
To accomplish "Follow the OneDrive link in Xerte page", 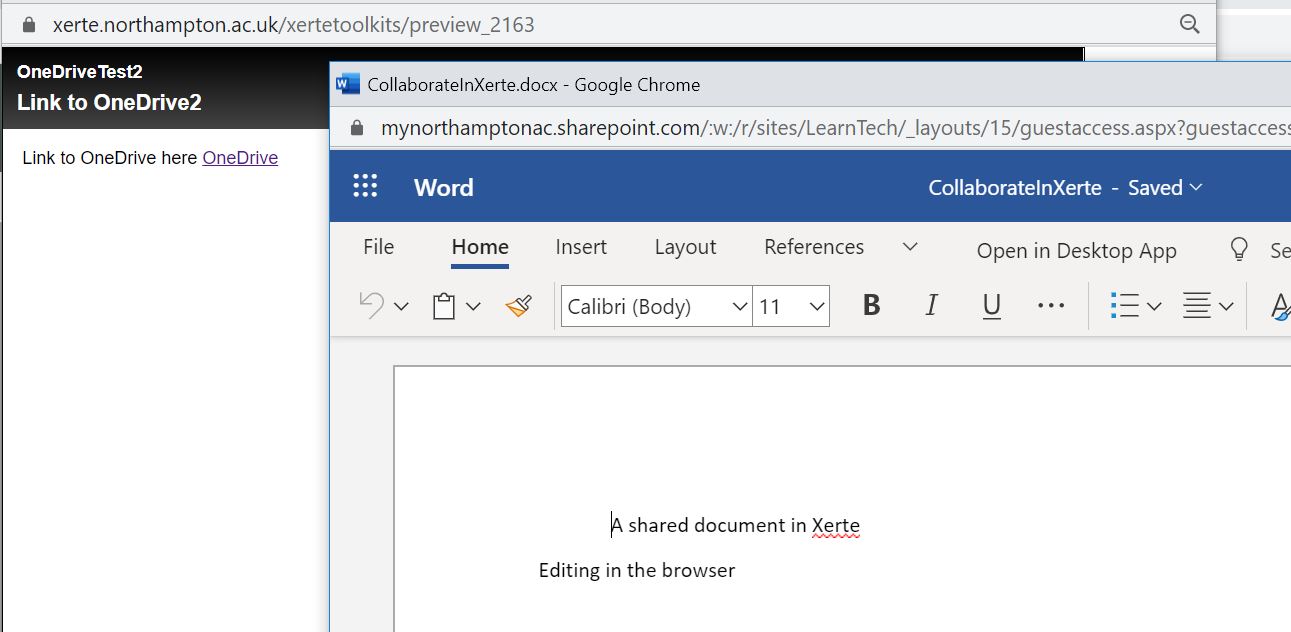I will coord(240,157).
